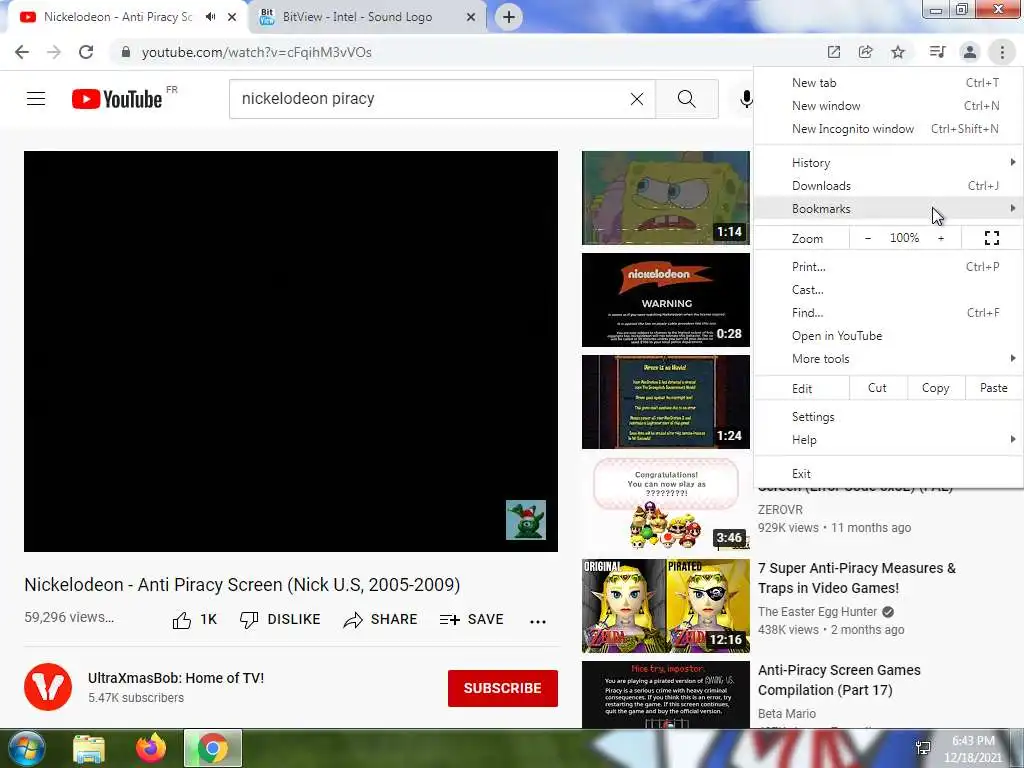Click the YouTube logo

(118, 99)
